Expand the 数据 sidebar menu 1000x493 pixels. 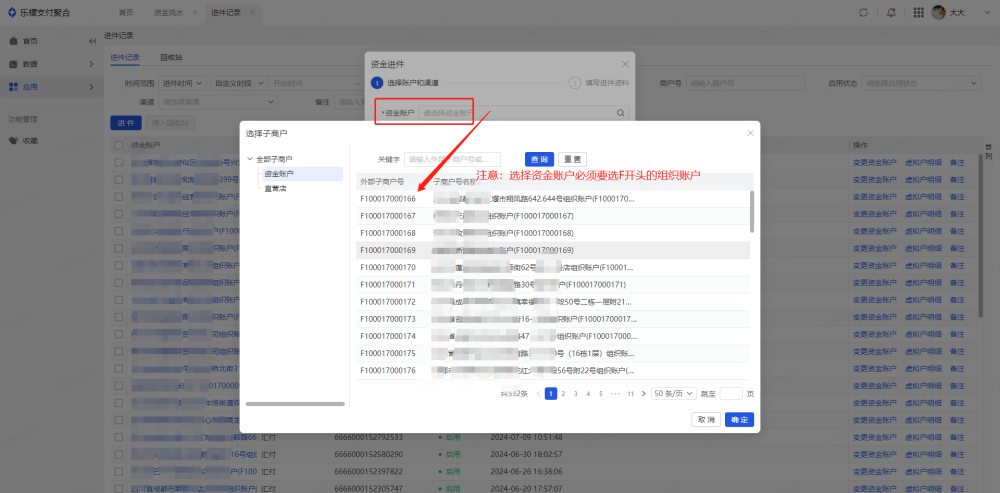90,64
